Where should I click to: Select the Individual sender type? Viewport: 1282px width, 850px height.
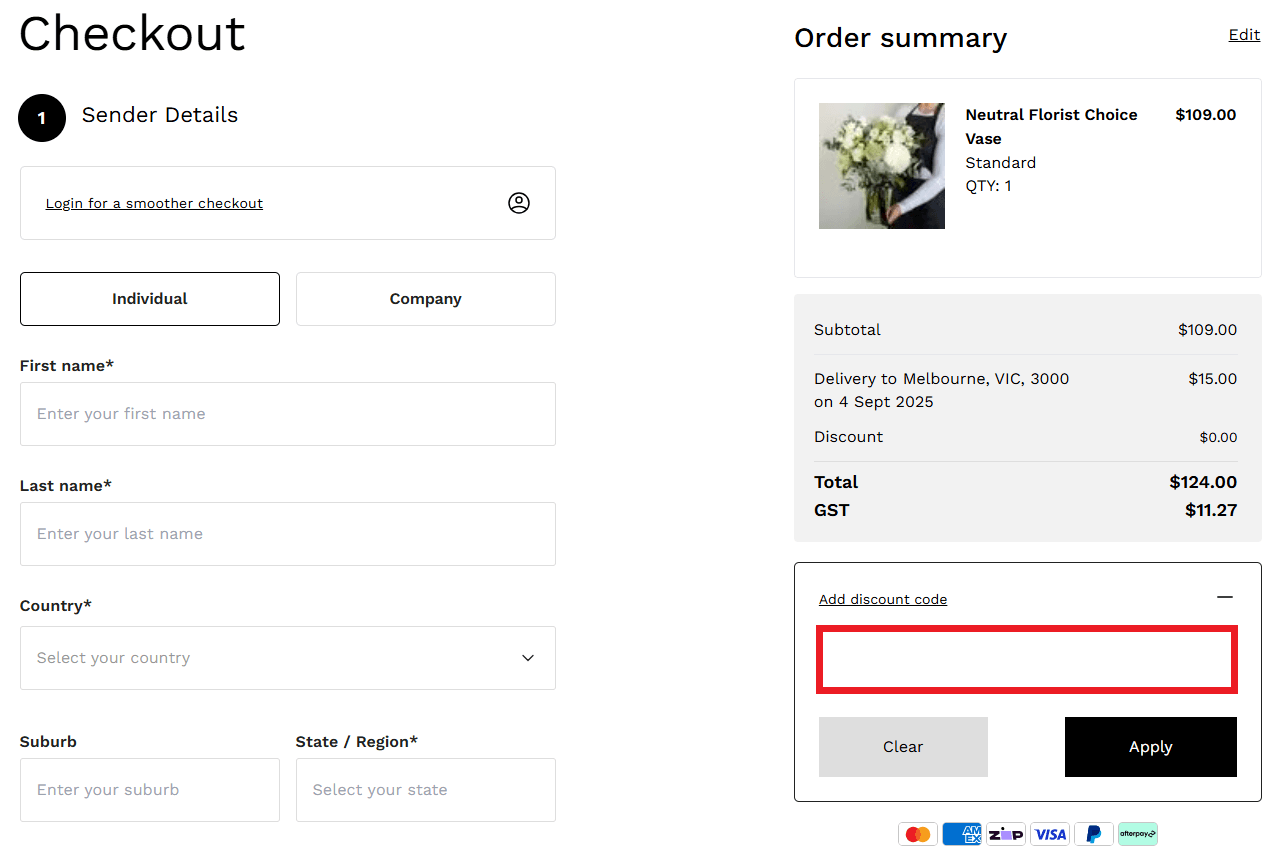coord(149,298)
